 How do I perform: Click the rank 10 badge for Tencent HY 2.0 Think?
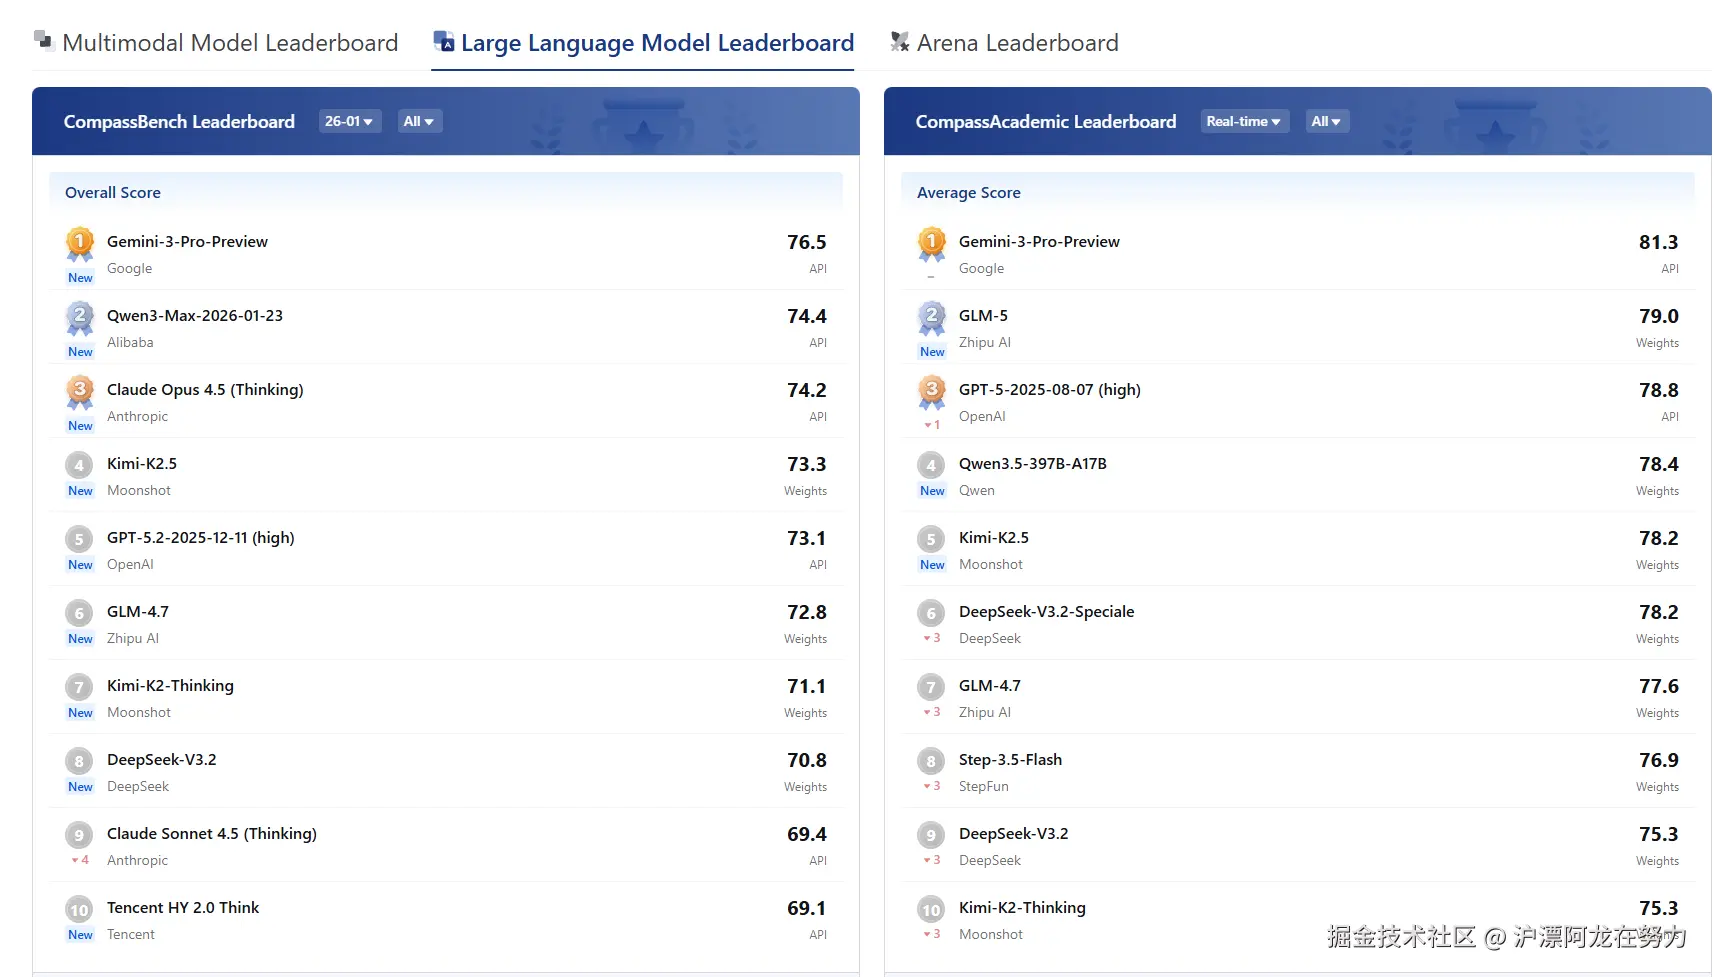pyautogui.click(x=79, y=910)
